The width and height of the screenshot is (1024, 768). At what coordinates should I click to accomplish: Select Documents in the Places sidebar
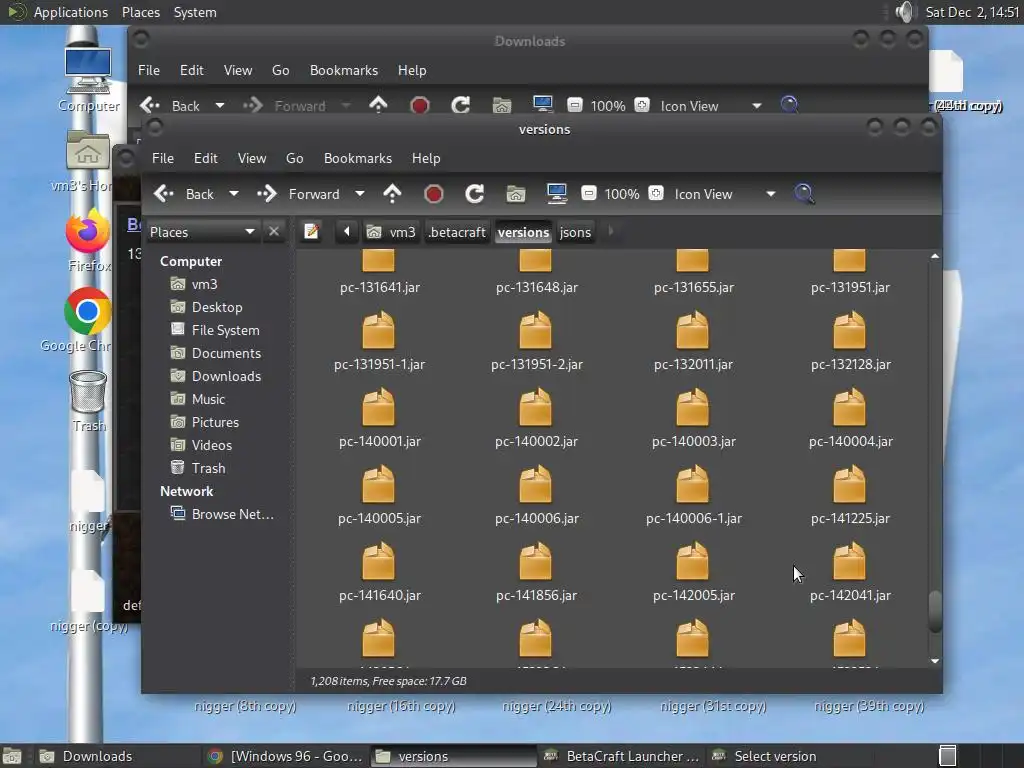tap(226, 353)
